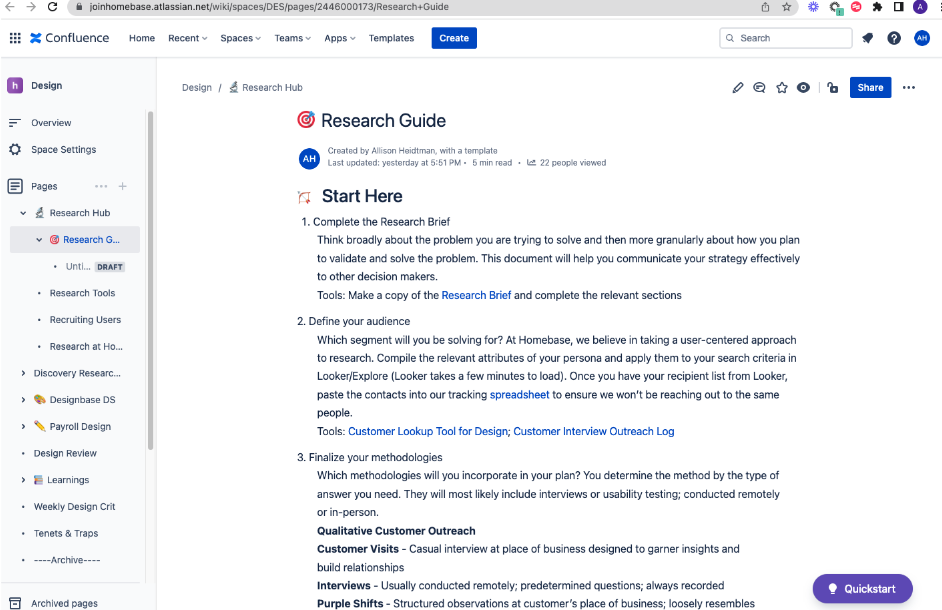This screenshot has width=942, height=610.
Task: Open Space Settings gear
Action: click(15, 150)
